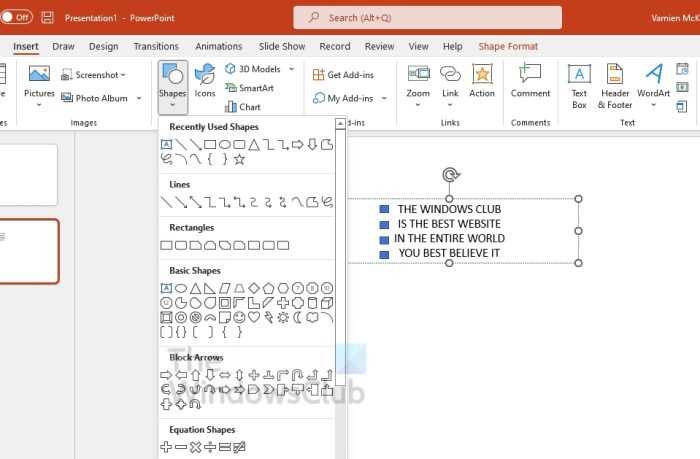The height and width of the screenshot is (459, 700).
Task: Click the Icons button in the ribbon
Action: point(205,80)
